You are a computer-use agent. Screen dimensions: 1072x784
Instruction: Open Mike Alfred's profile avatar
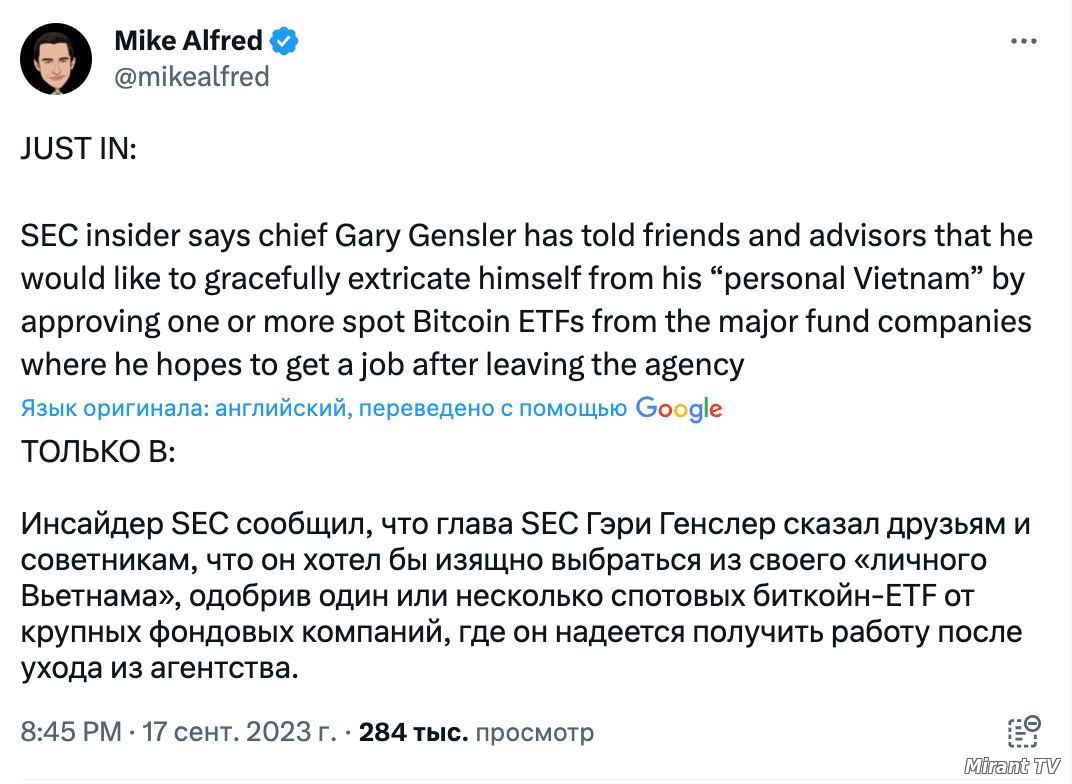point(56,59)
